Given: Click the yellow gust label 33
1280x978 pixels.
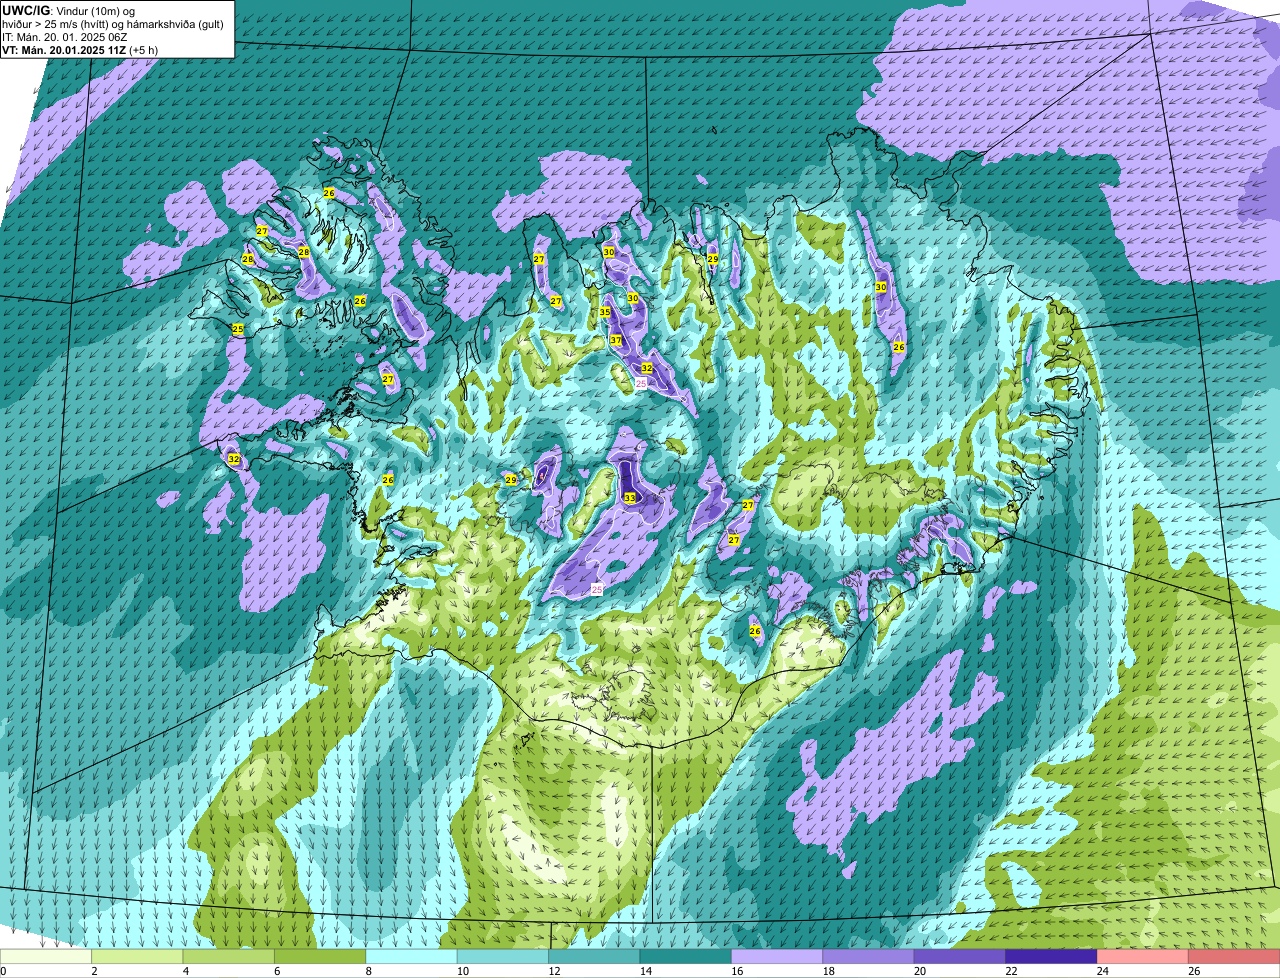Looking at the screenshot, I should [629, 497].
